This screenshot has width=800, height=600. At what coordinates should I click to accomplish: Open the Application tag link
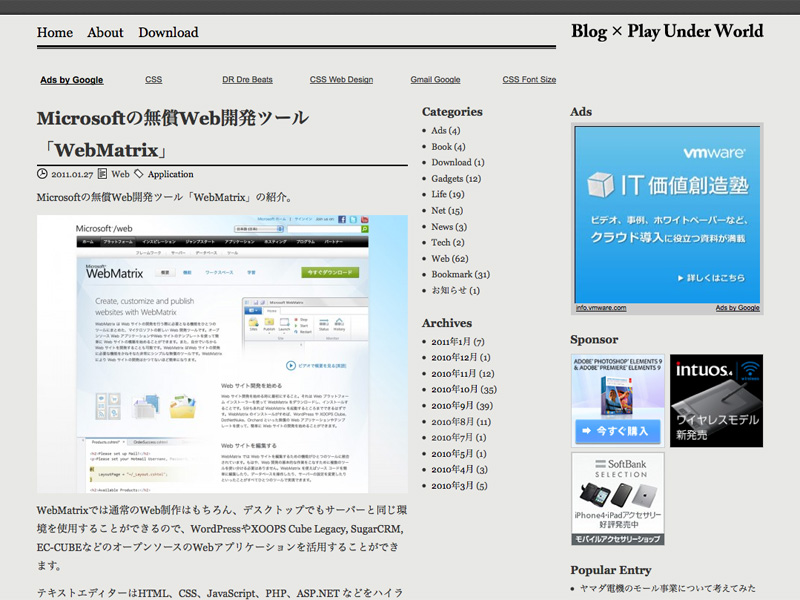click(170, 174)
